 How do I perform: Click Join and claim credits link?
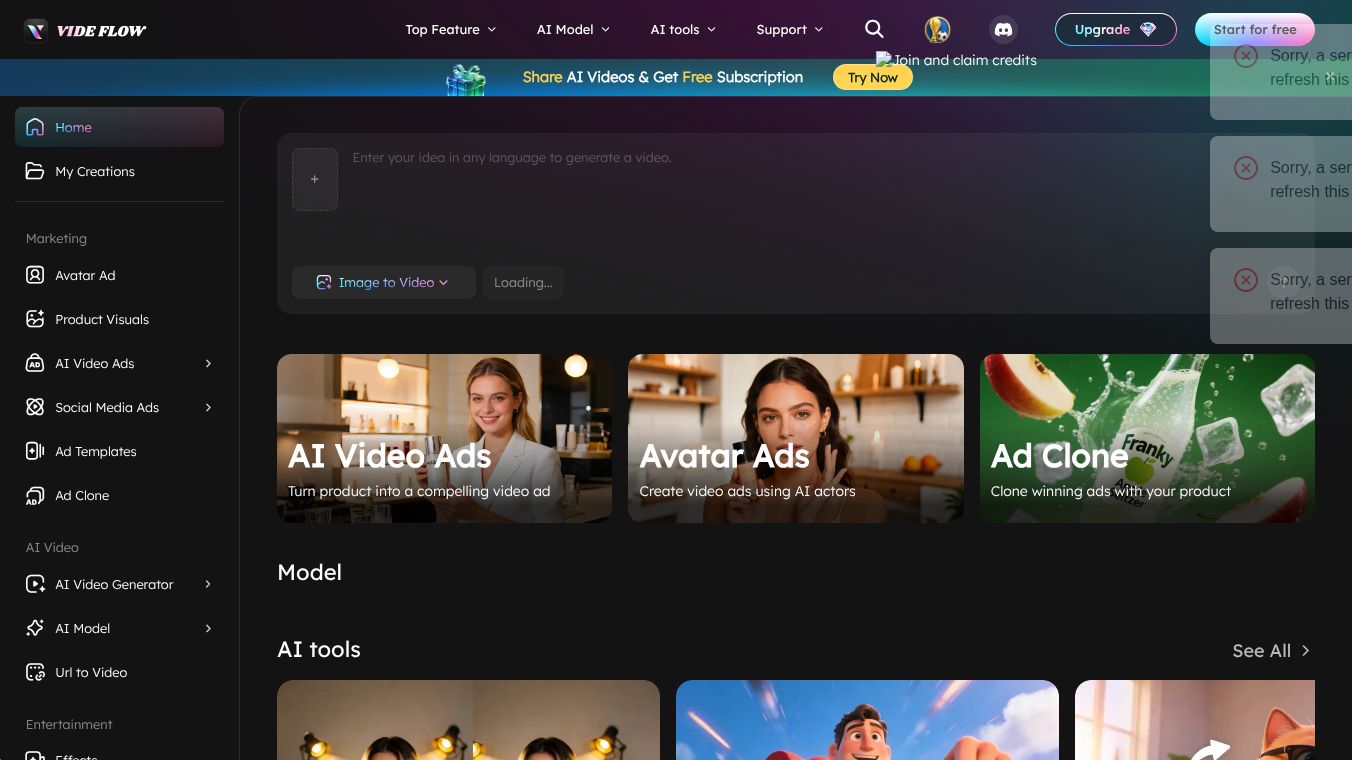pyautogui.click(x=956, y=60)
